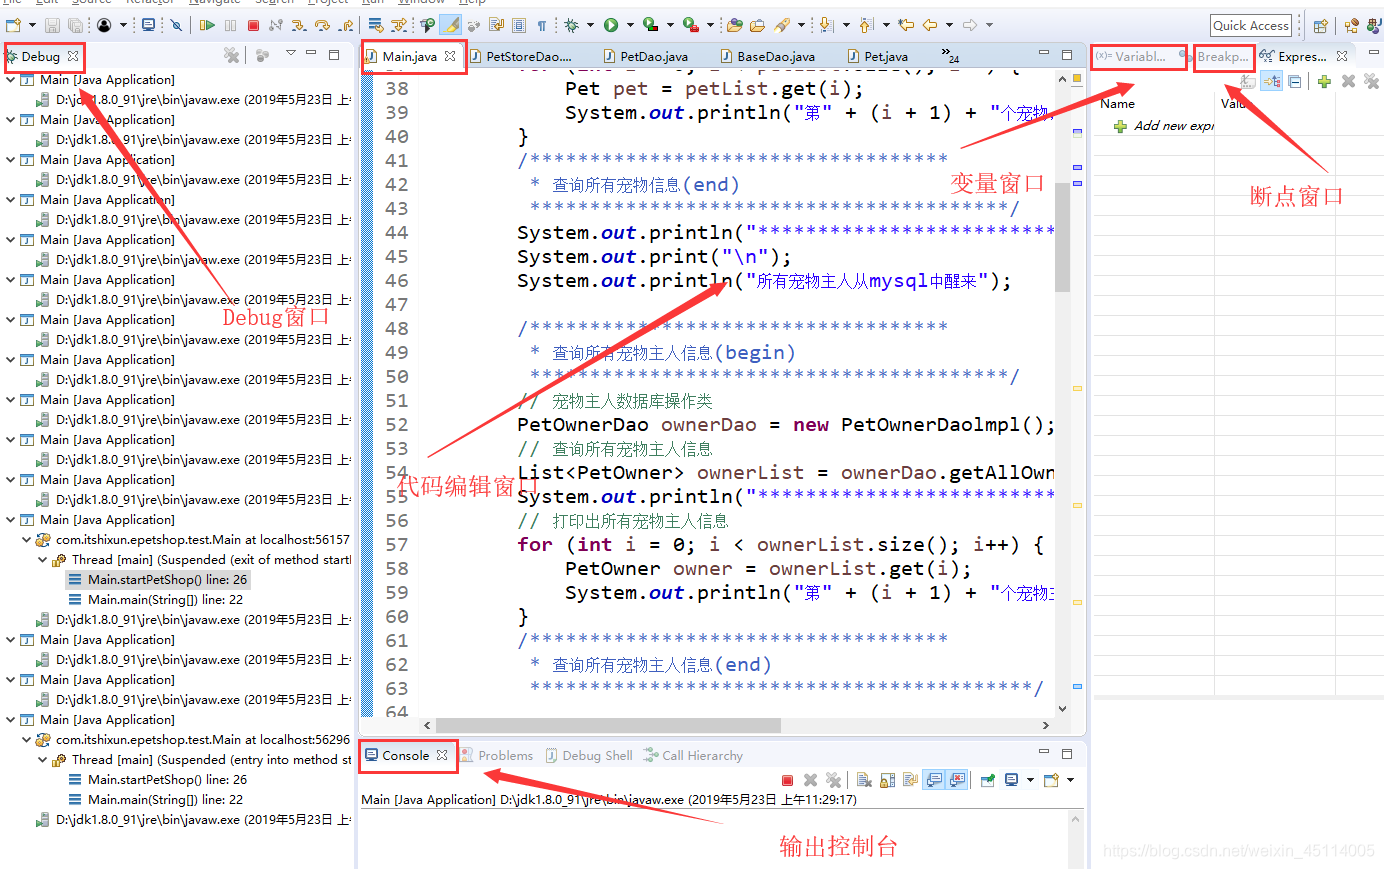Open the Call Hierarchy tab
Screen dimensions: 1384x869
coord(693,756)
